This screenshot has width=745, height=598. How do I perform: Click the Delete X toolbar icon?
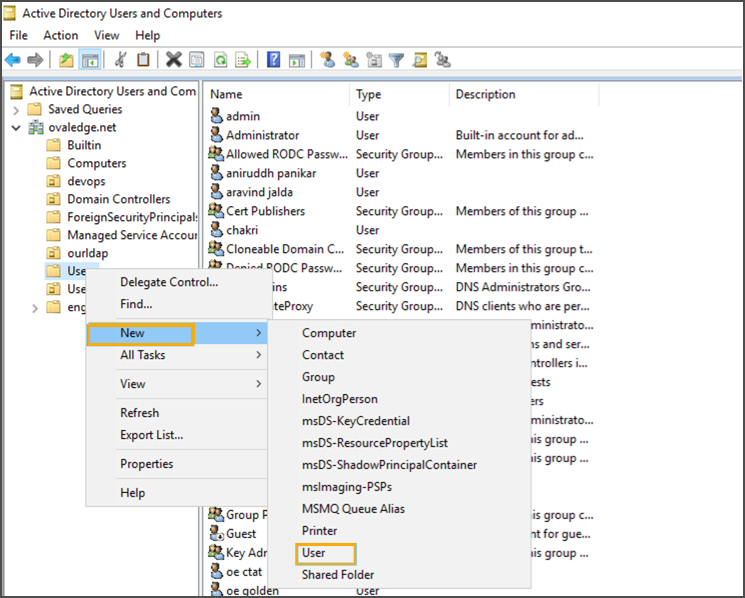pos(174,60)
